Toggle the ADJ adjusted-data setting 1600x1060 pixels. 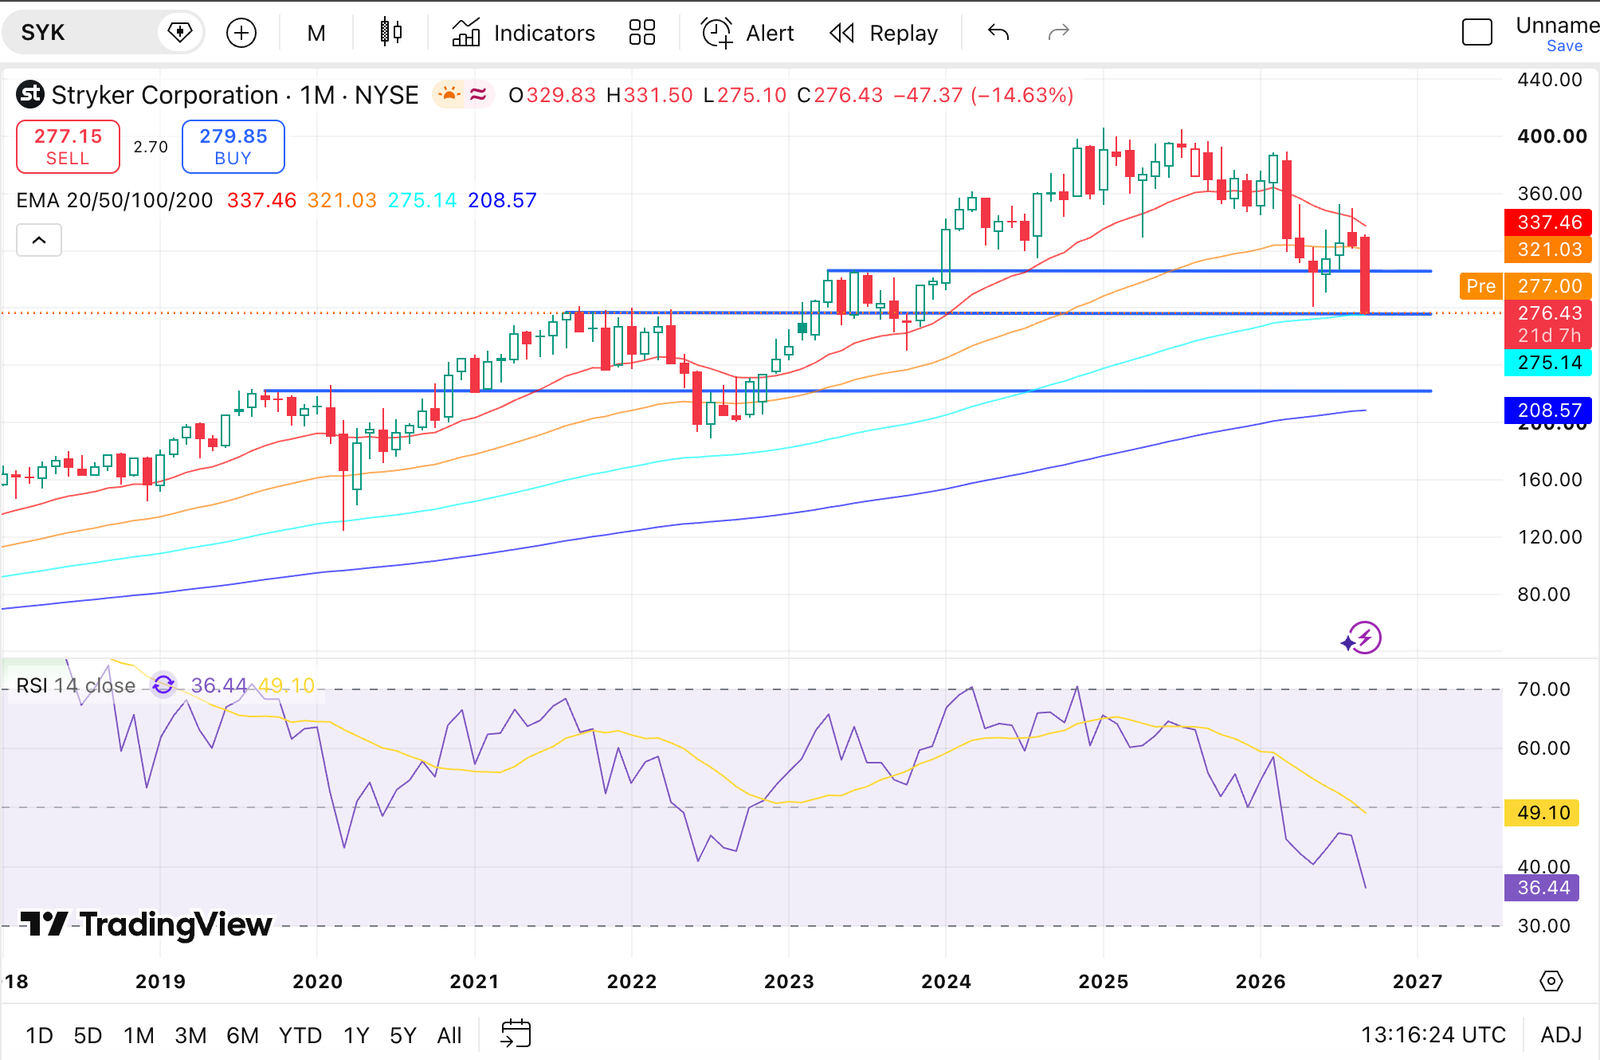[1561, 1035]
